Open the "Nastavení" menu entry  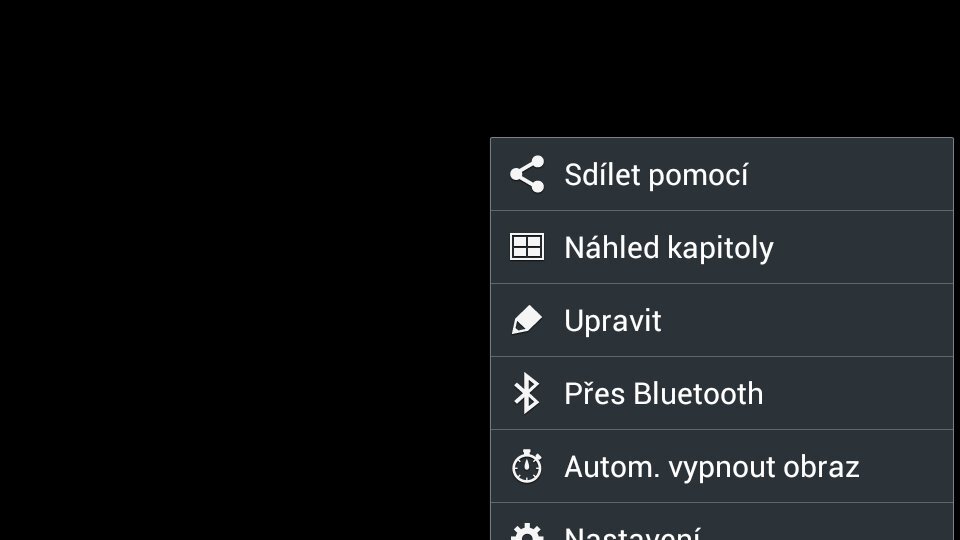(x=633, y=533)
